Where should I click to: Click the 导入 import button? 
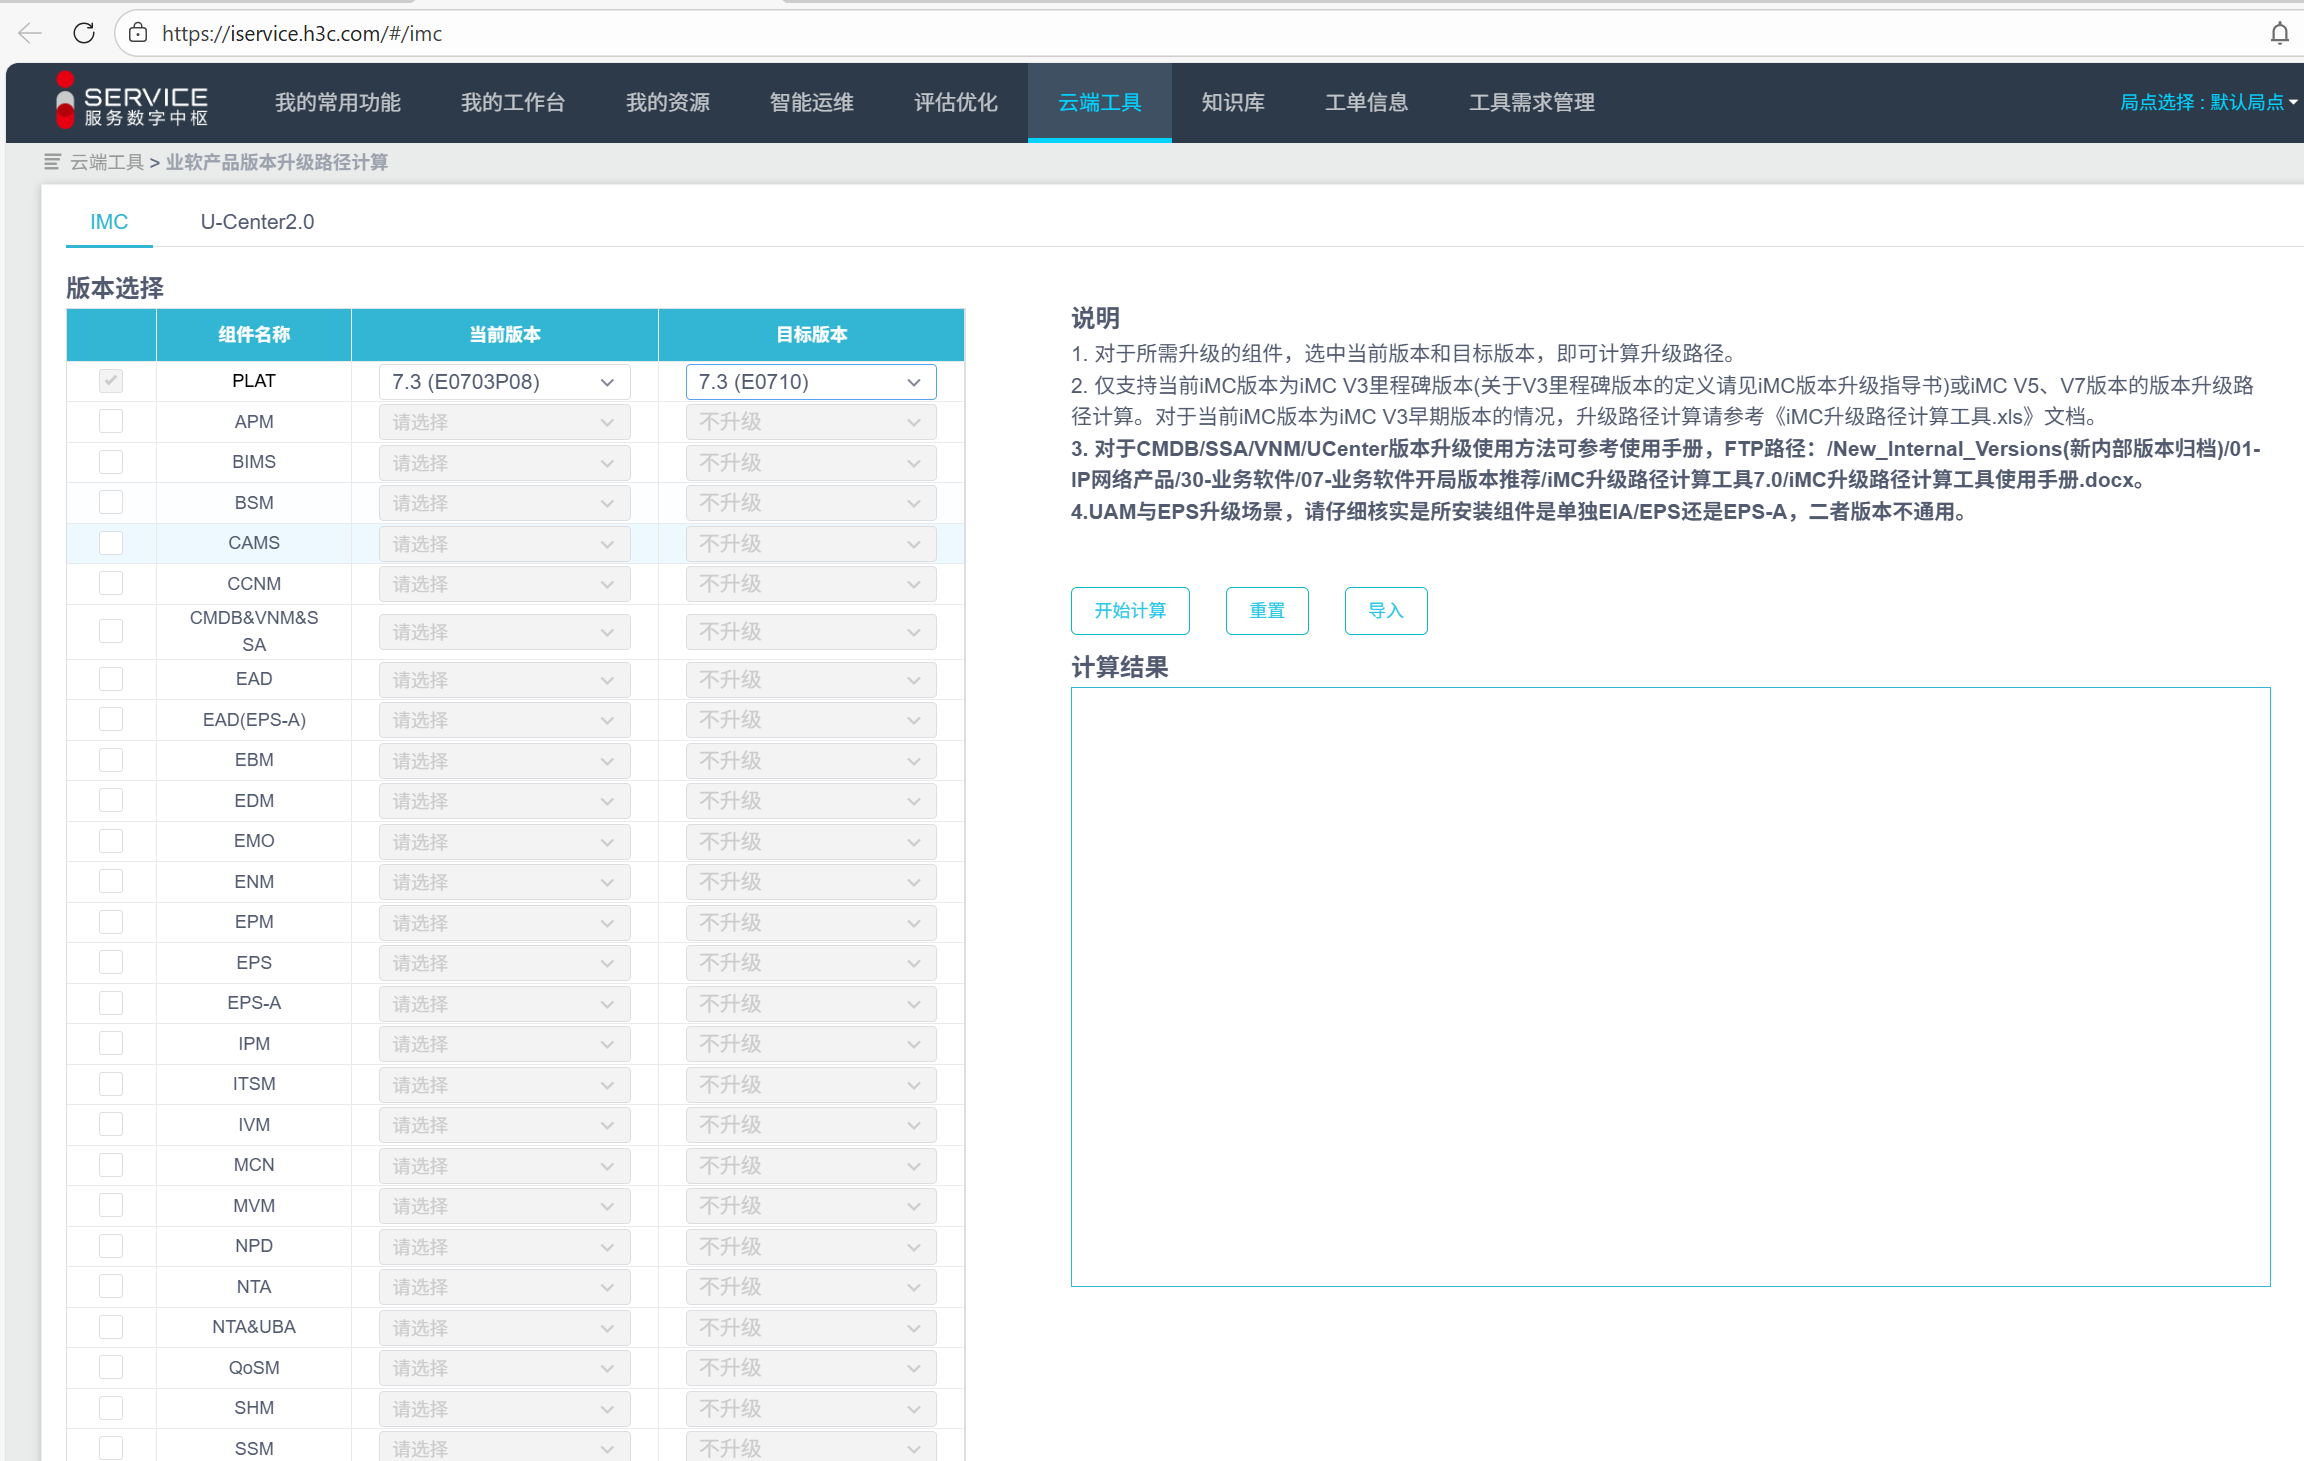[x=1385, y=610]
